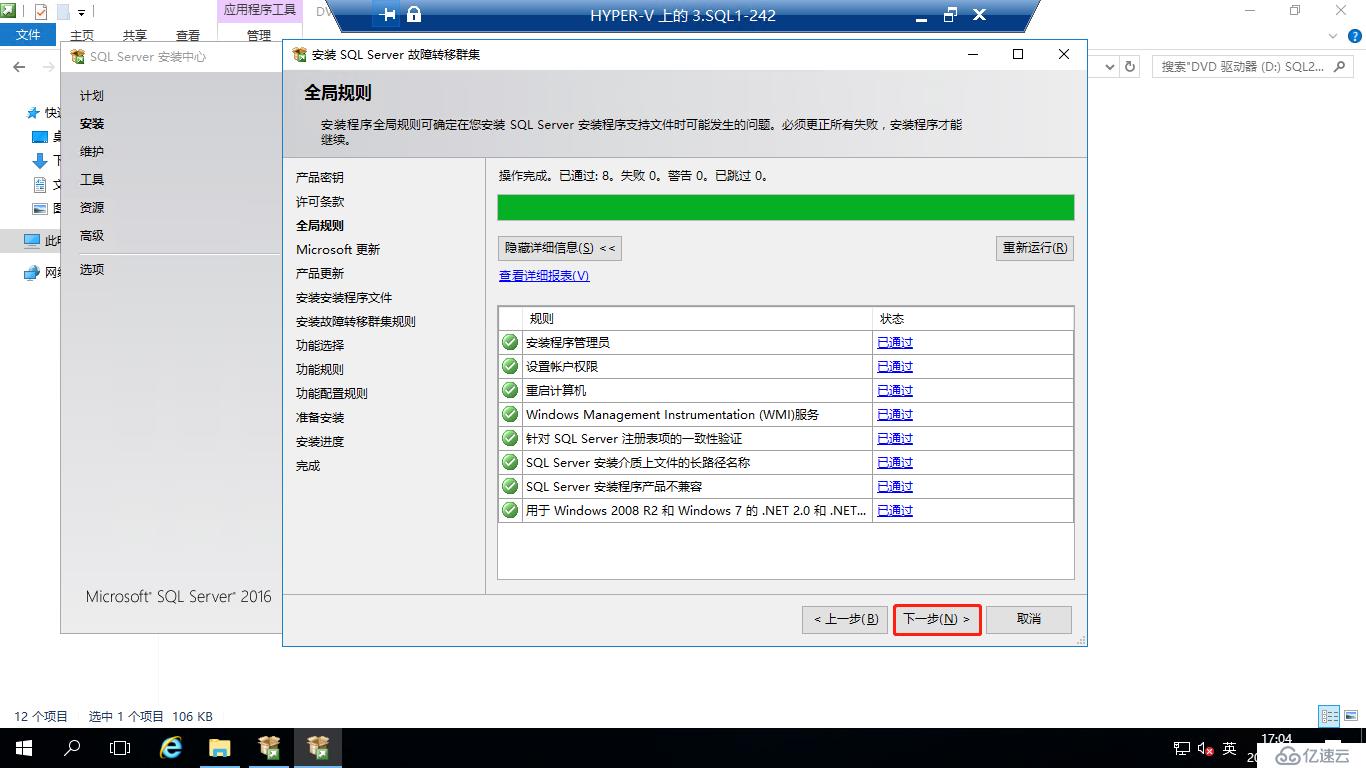Open 已通过 link for 注册表项的一致性验证
Viewport: 1366px width, 768px height.
point(895,438)
